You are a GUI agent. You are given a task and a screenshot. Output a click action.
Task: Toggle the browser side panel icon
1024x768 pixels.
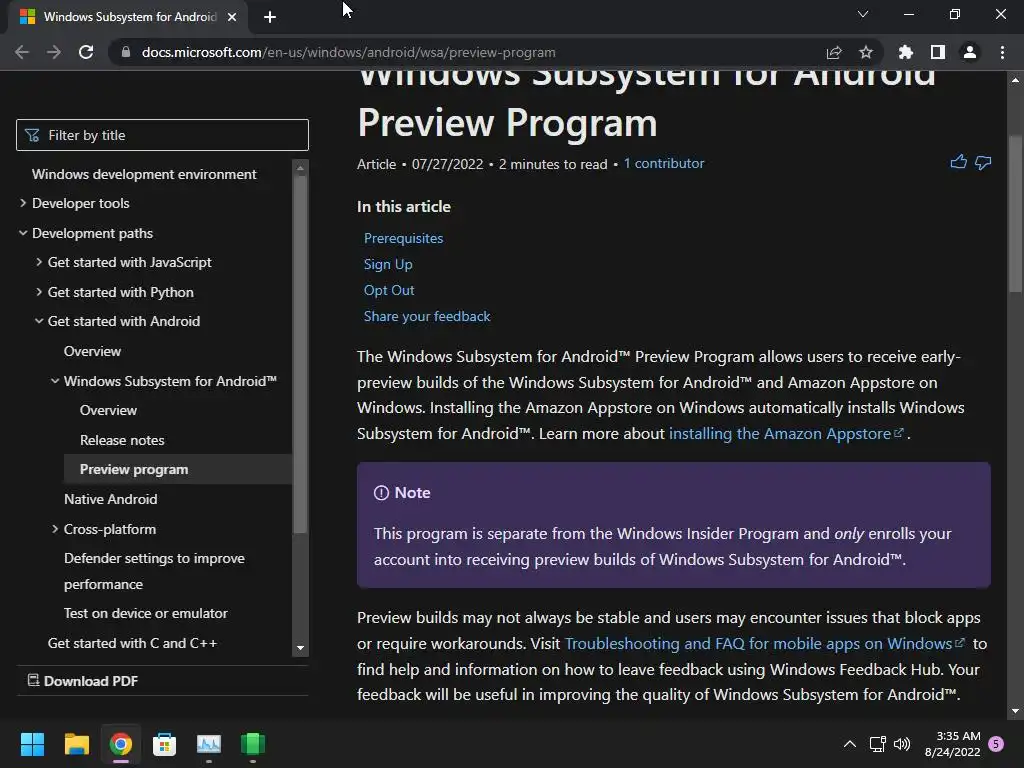(938, 52)
